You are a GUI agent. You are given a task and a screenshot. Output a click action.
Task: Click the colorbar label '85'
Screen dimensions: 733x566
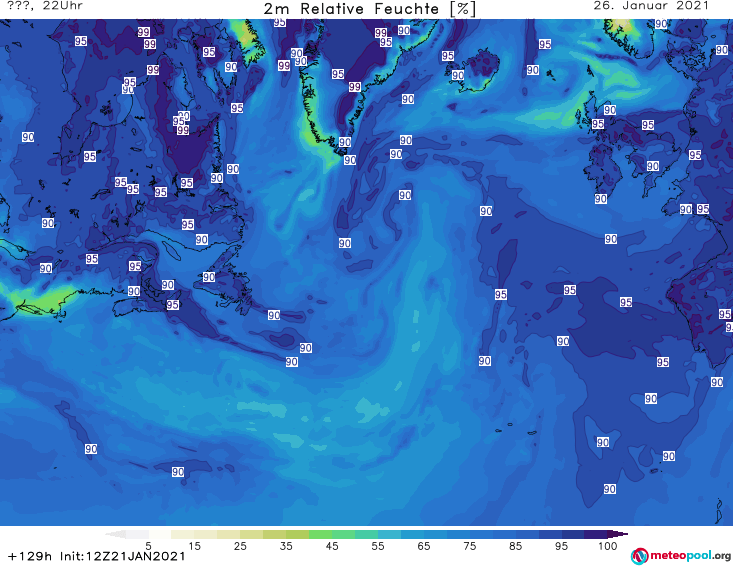coord(516,546)
